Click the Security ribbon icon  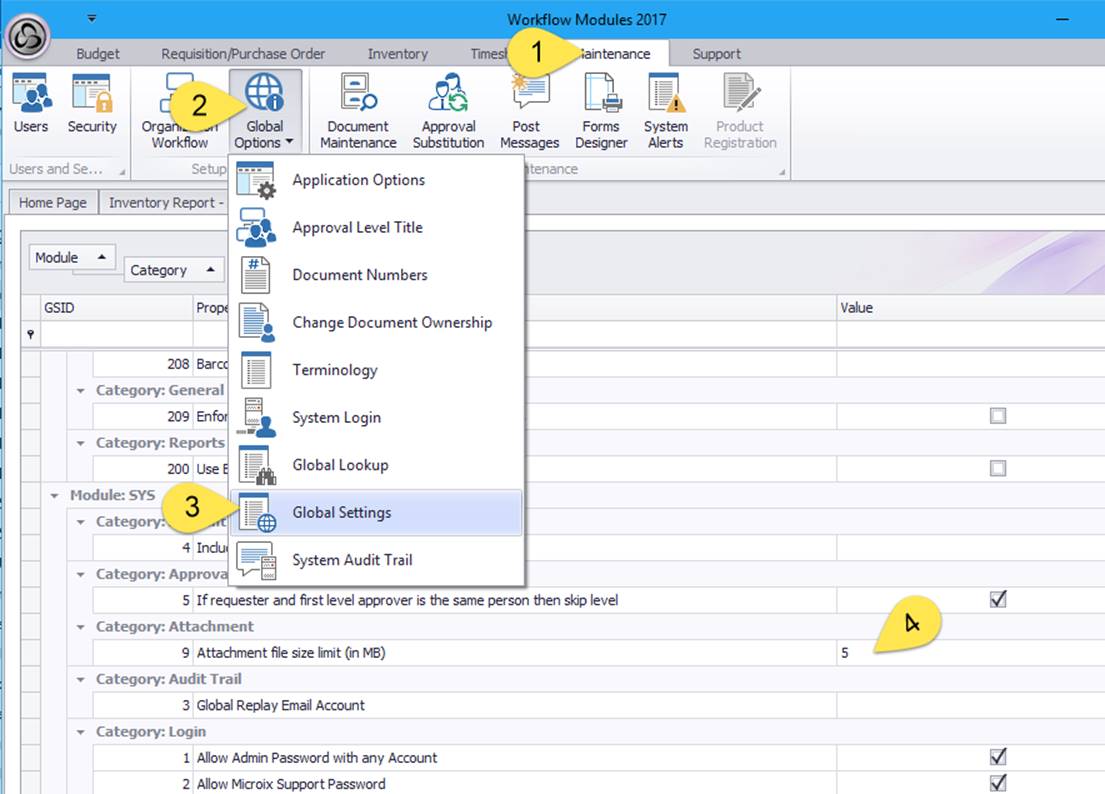(x=92, y=106)
